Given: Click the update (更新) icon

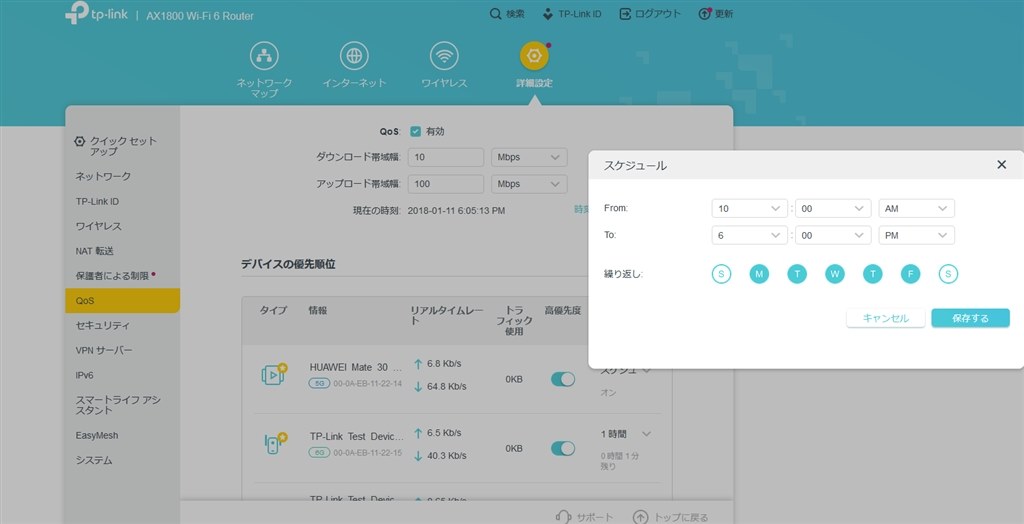Looking at the screenshot, I should click(705, 14).
